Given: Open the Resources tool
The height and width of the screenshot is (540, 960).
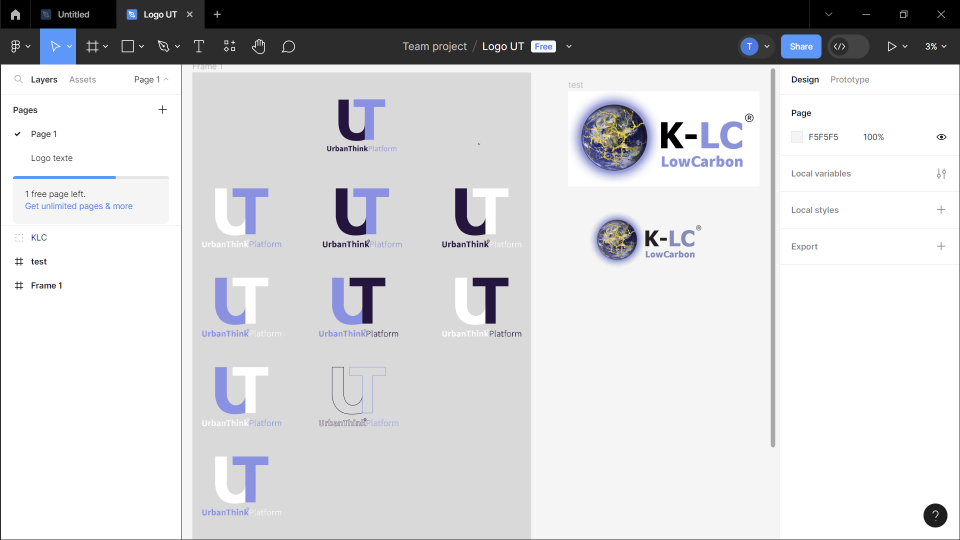Looking at the screenshot, I should coord(229,46).
